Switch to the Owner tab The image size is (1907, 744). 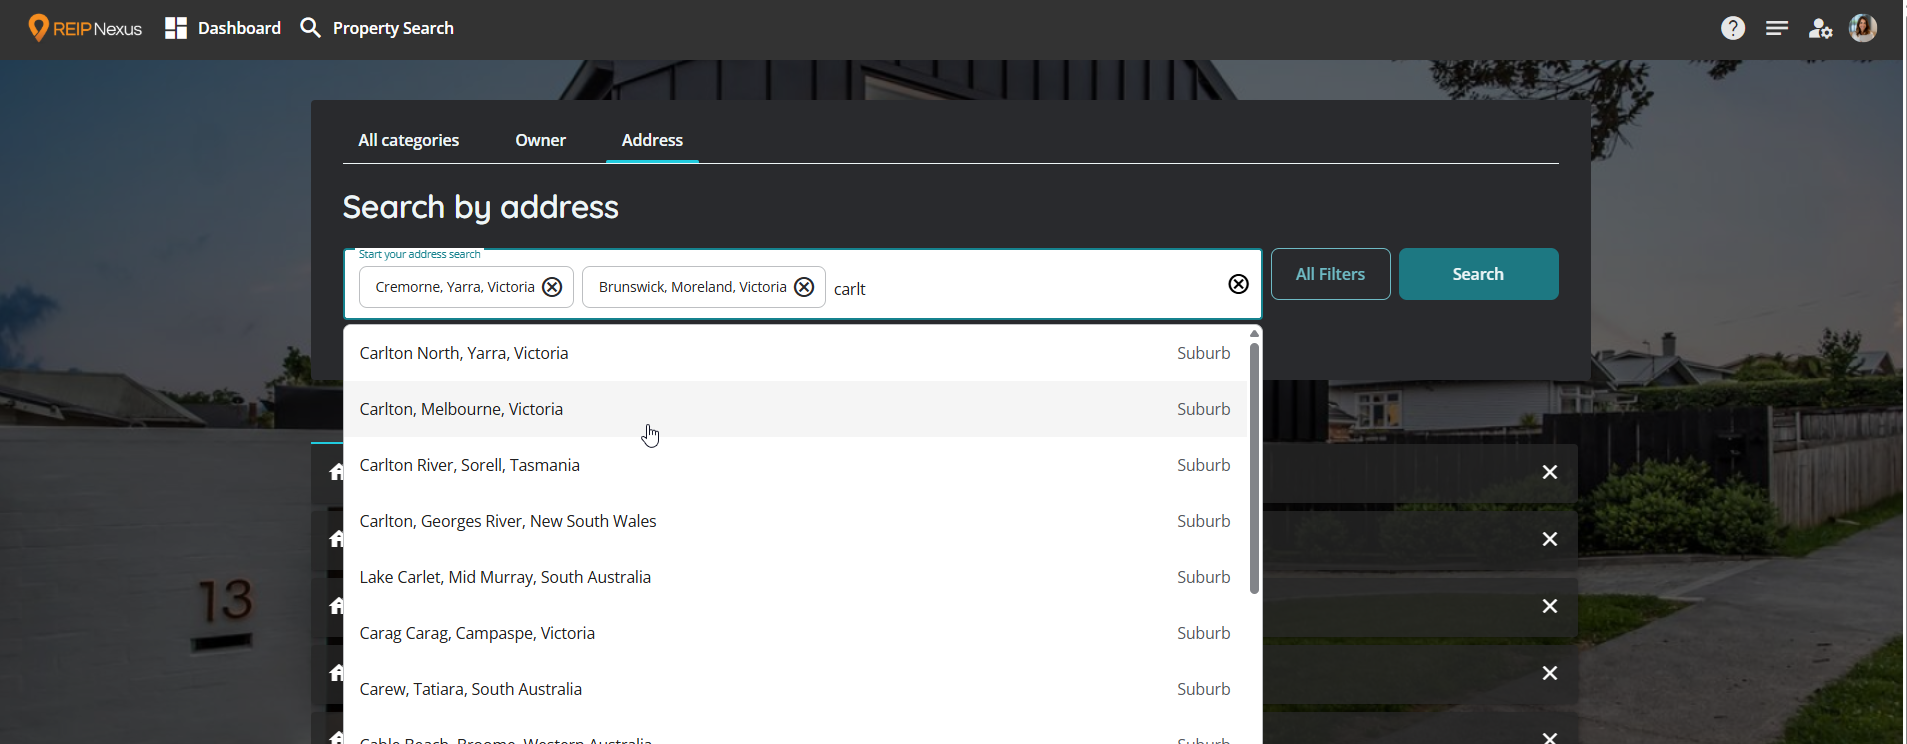pos(540,140)
